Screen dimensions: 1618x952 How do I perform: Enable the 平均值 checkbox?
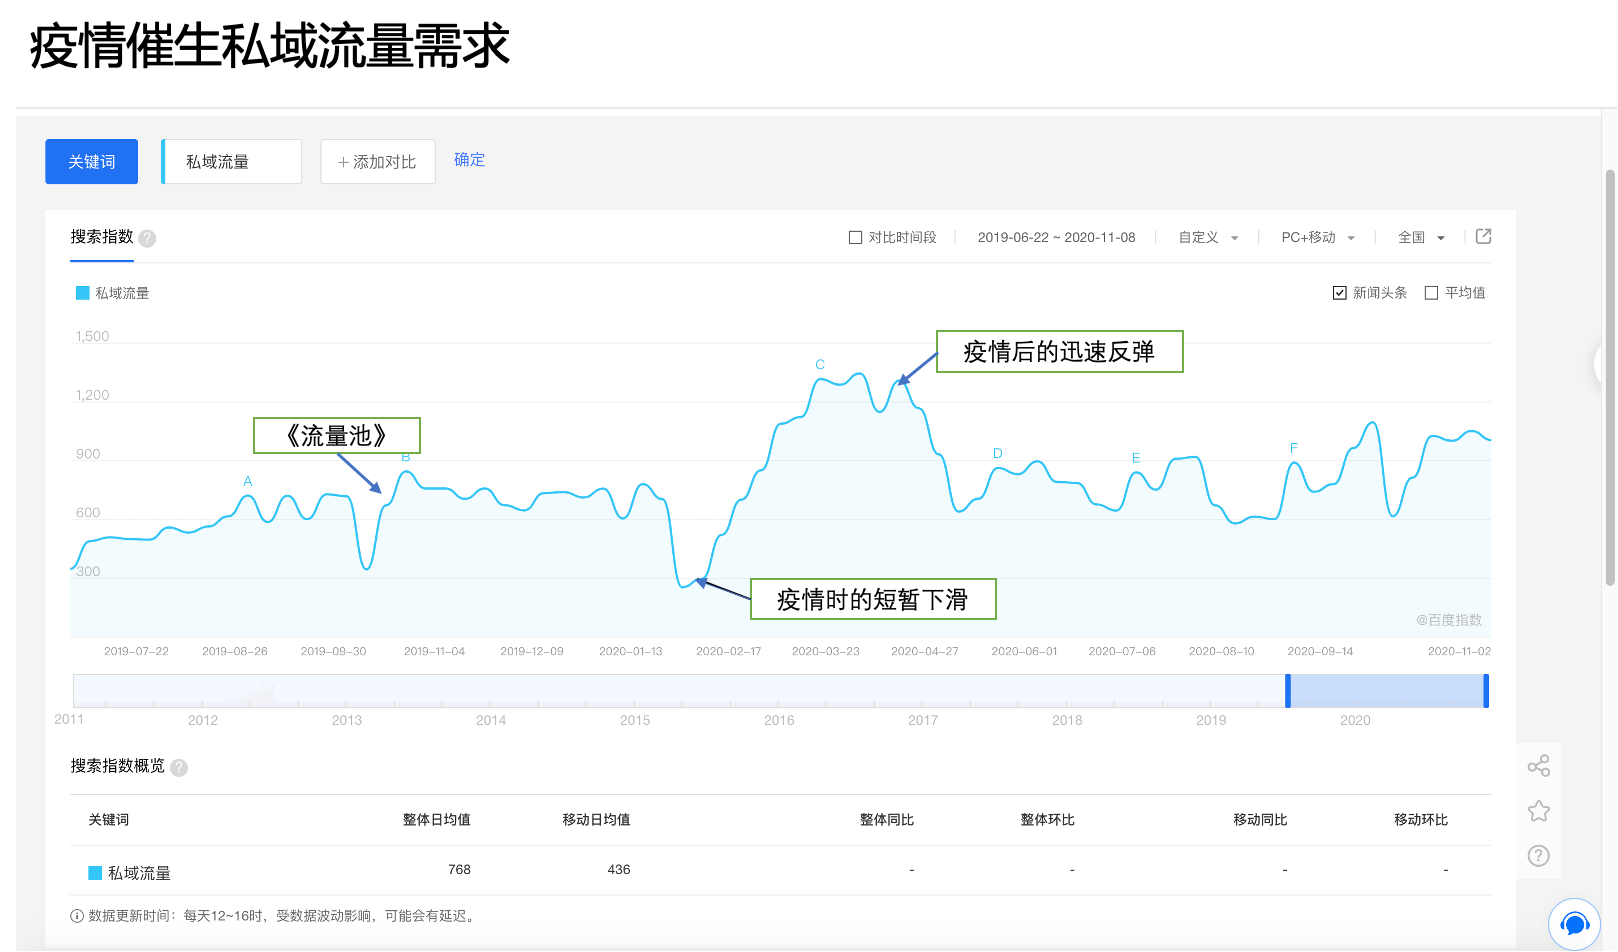[x=1431, y=293]
